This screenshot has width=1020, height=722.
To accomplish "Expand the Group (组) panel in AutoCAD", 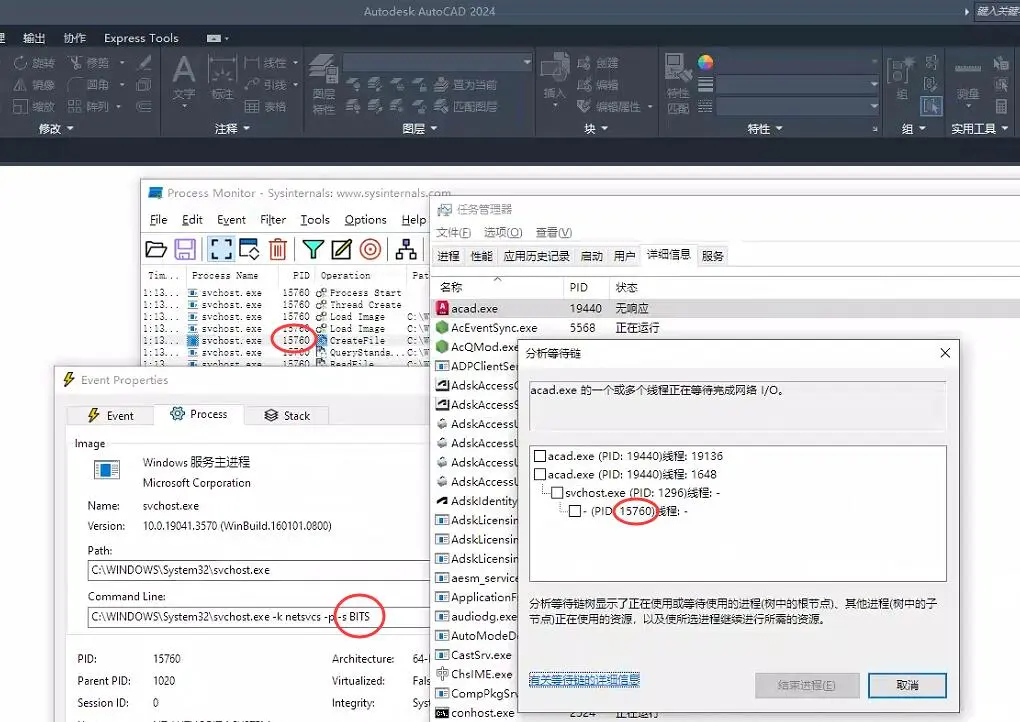I will pyautogui.click(x=913, y=129).
